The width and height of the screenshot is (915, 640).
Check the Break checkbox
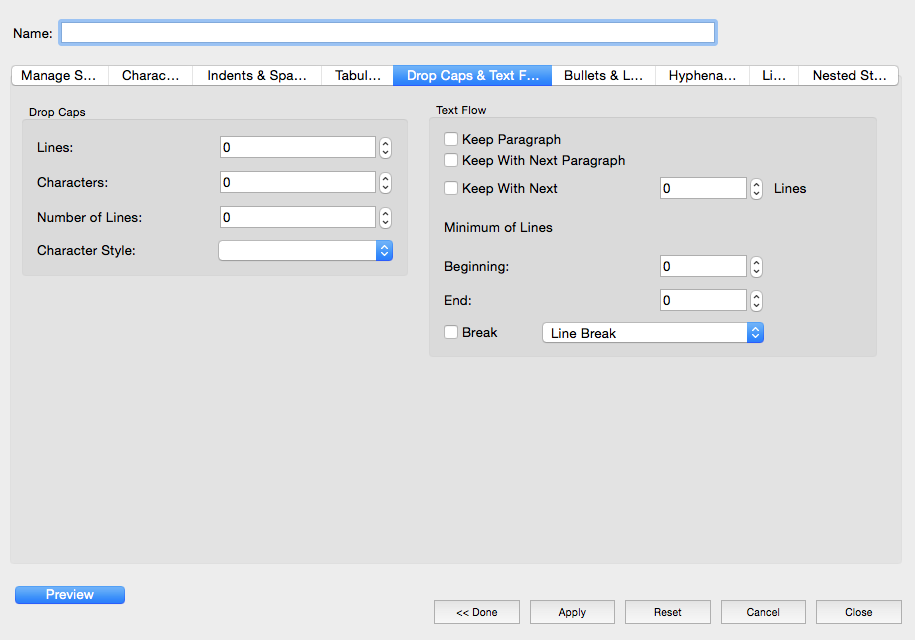click(x=451, y=333)
